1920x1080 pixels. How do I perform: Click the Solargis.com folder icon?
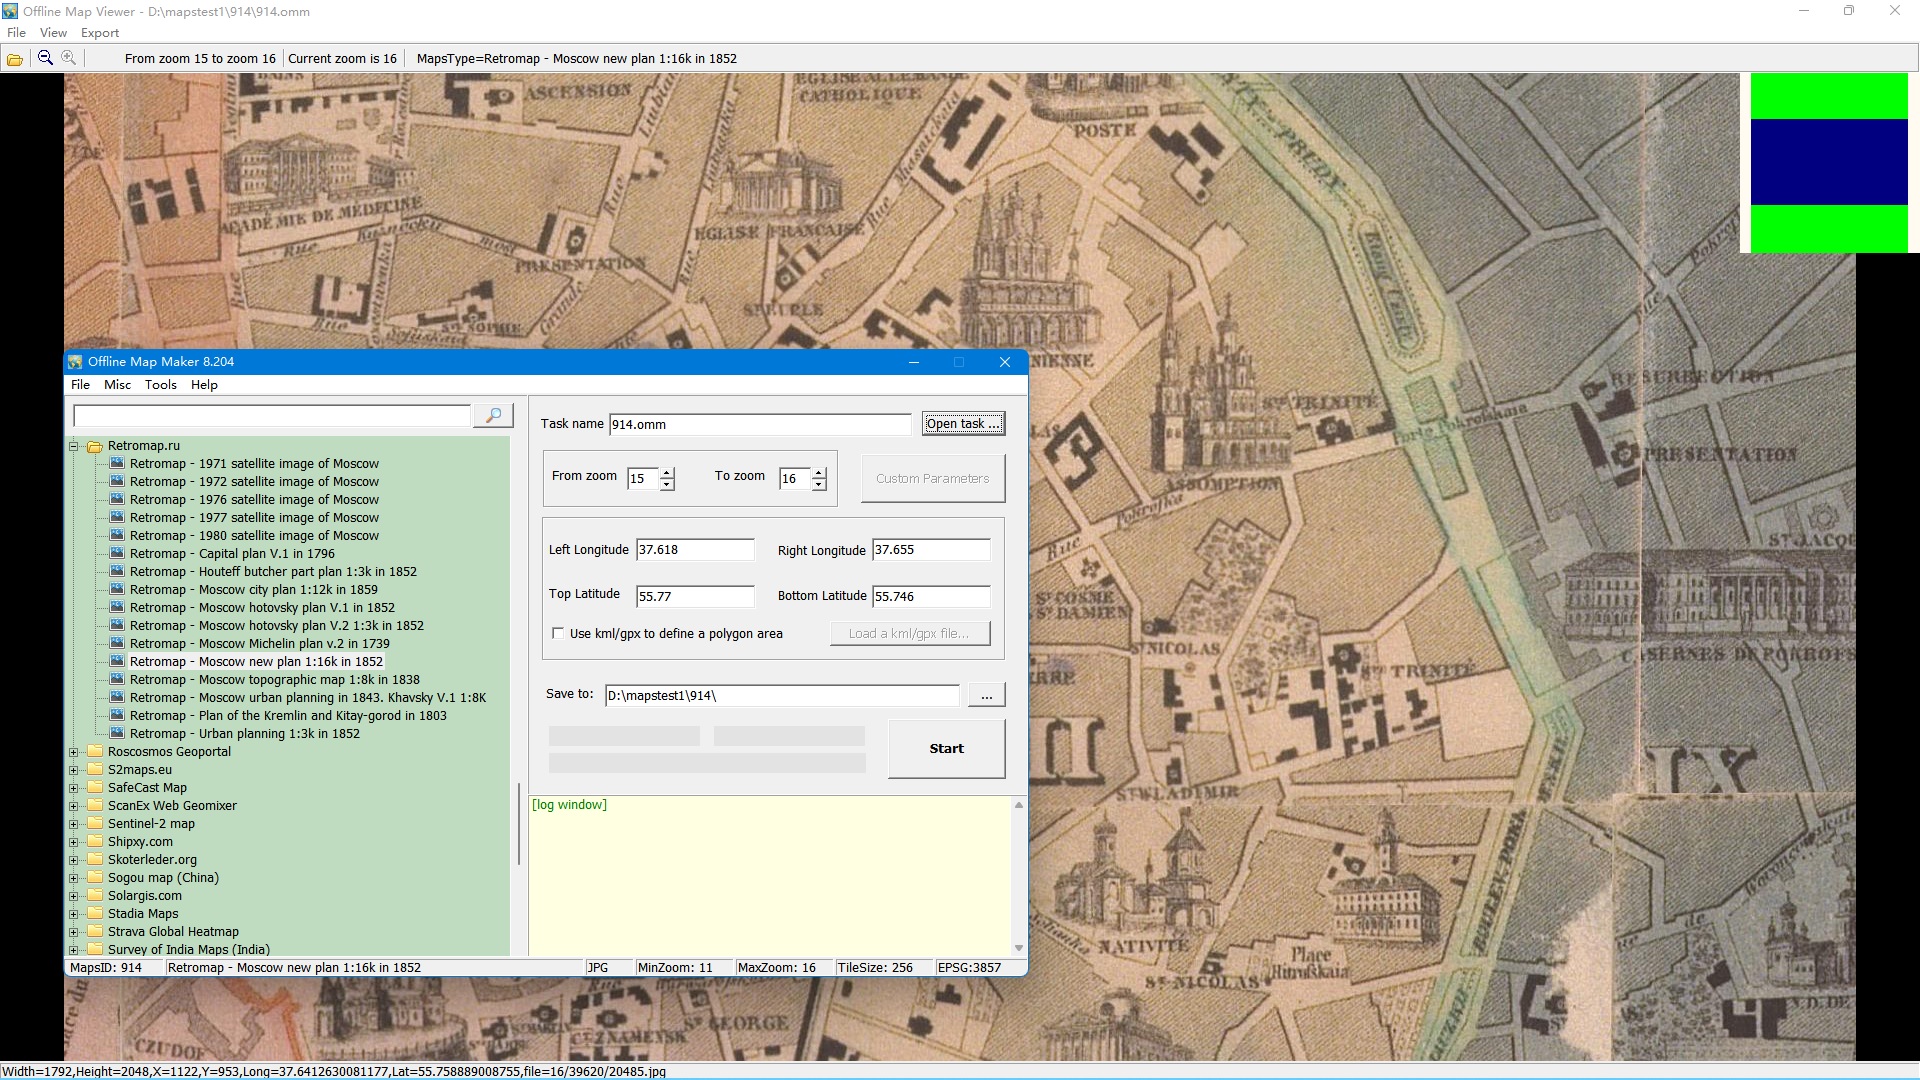95,896
